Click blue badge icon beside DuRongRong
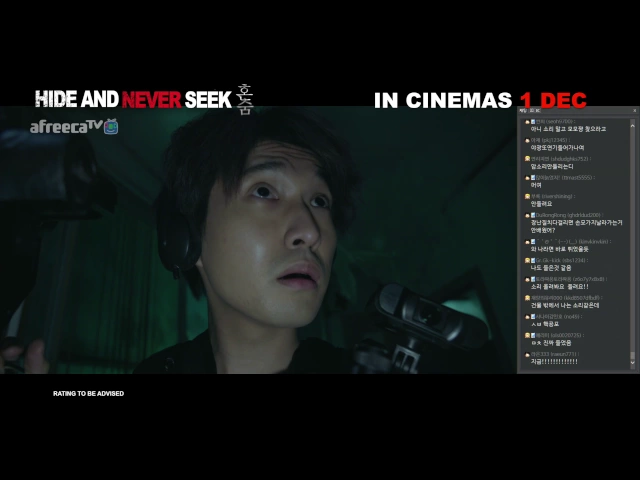This screenshot has height=480, width=640. click(533, 215)
